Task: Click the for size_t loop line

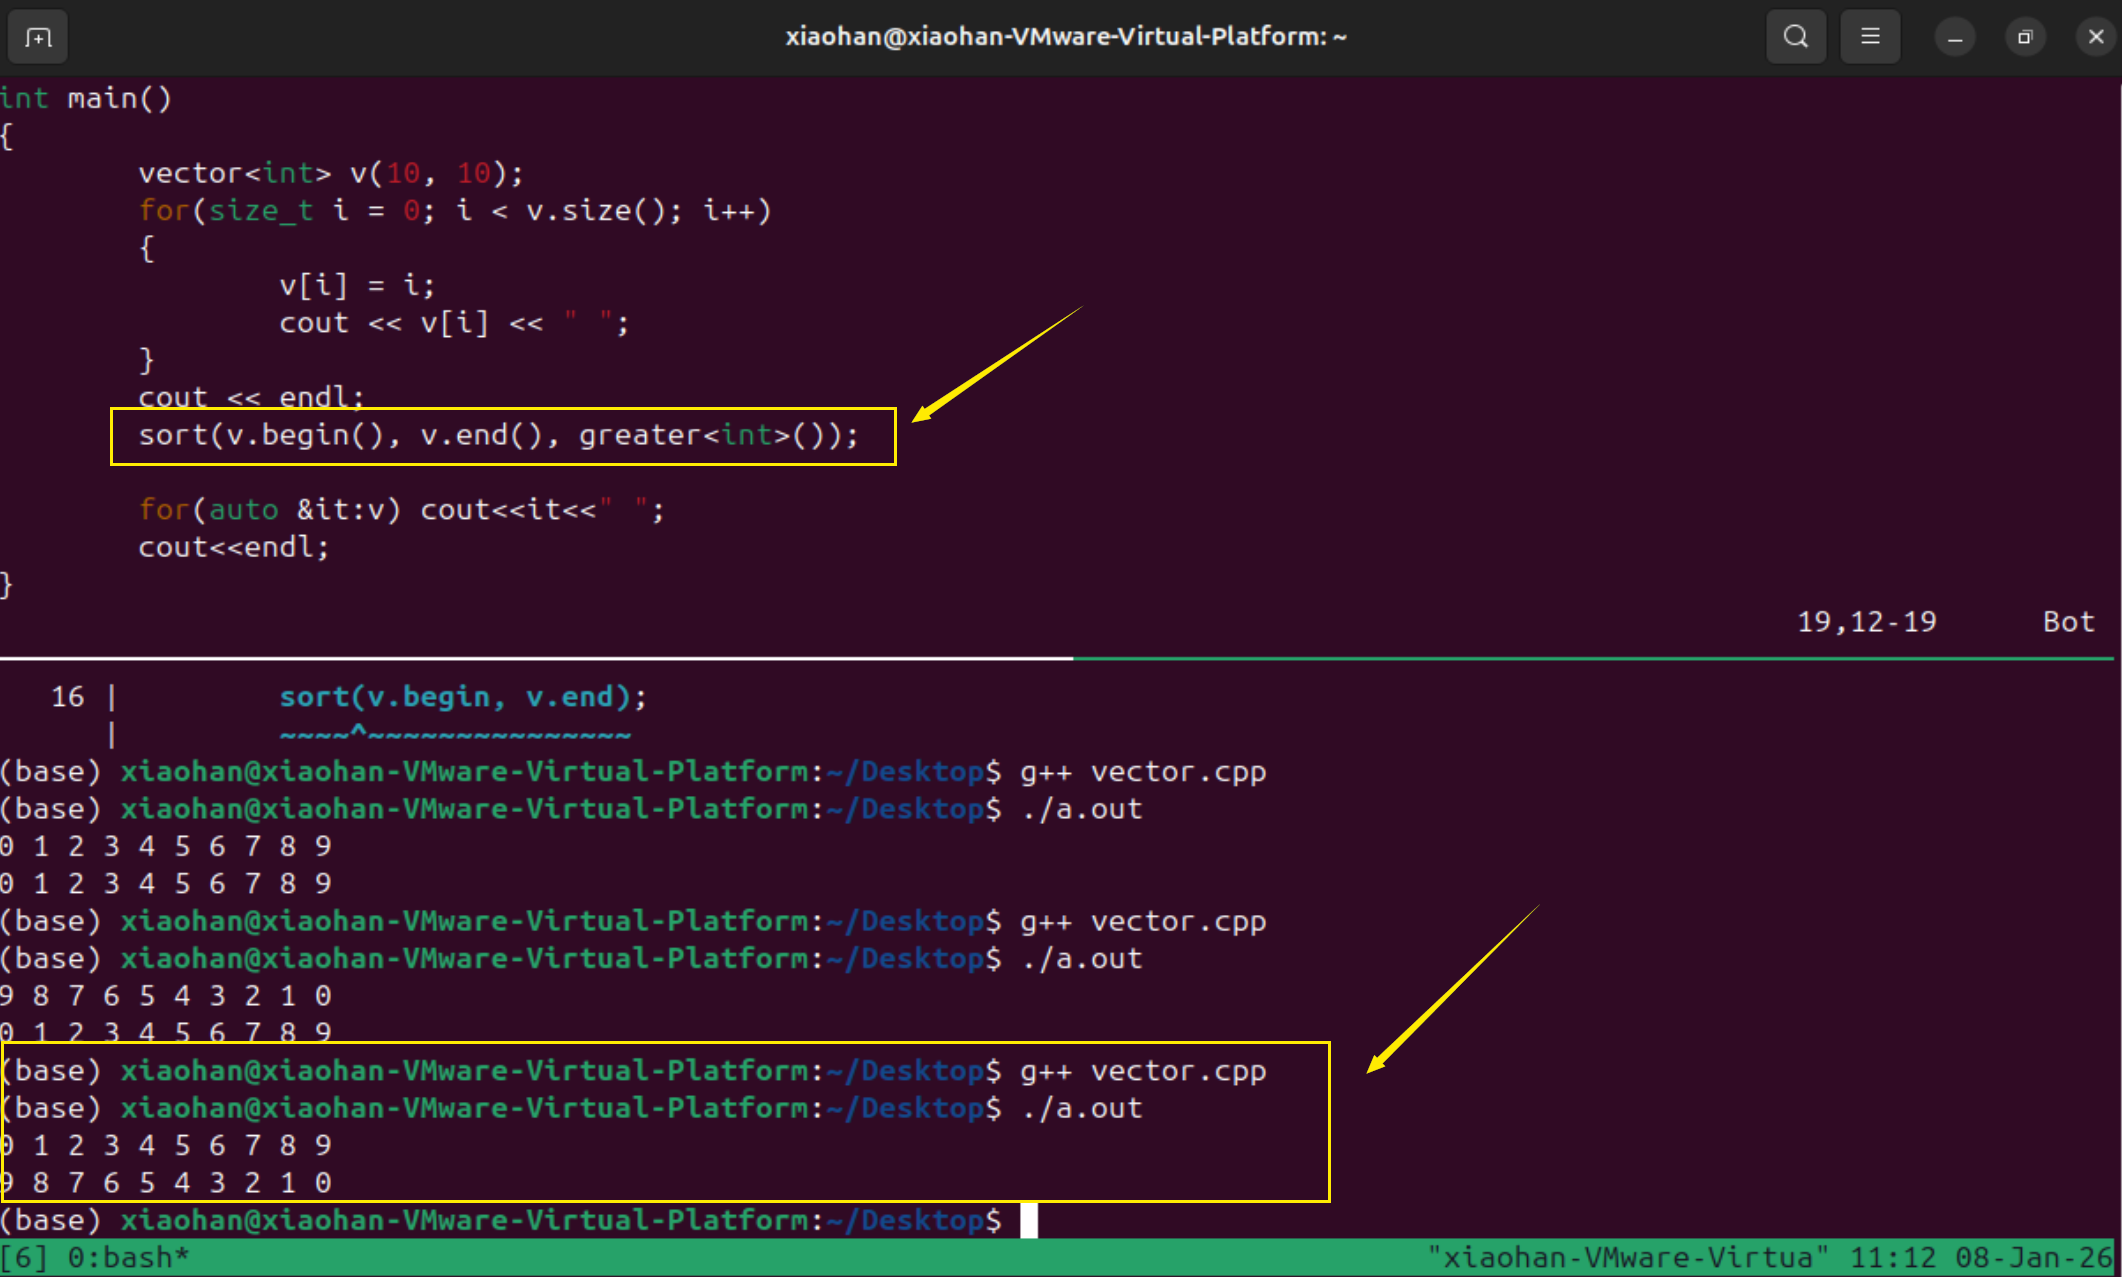Action: click(455, 211)
